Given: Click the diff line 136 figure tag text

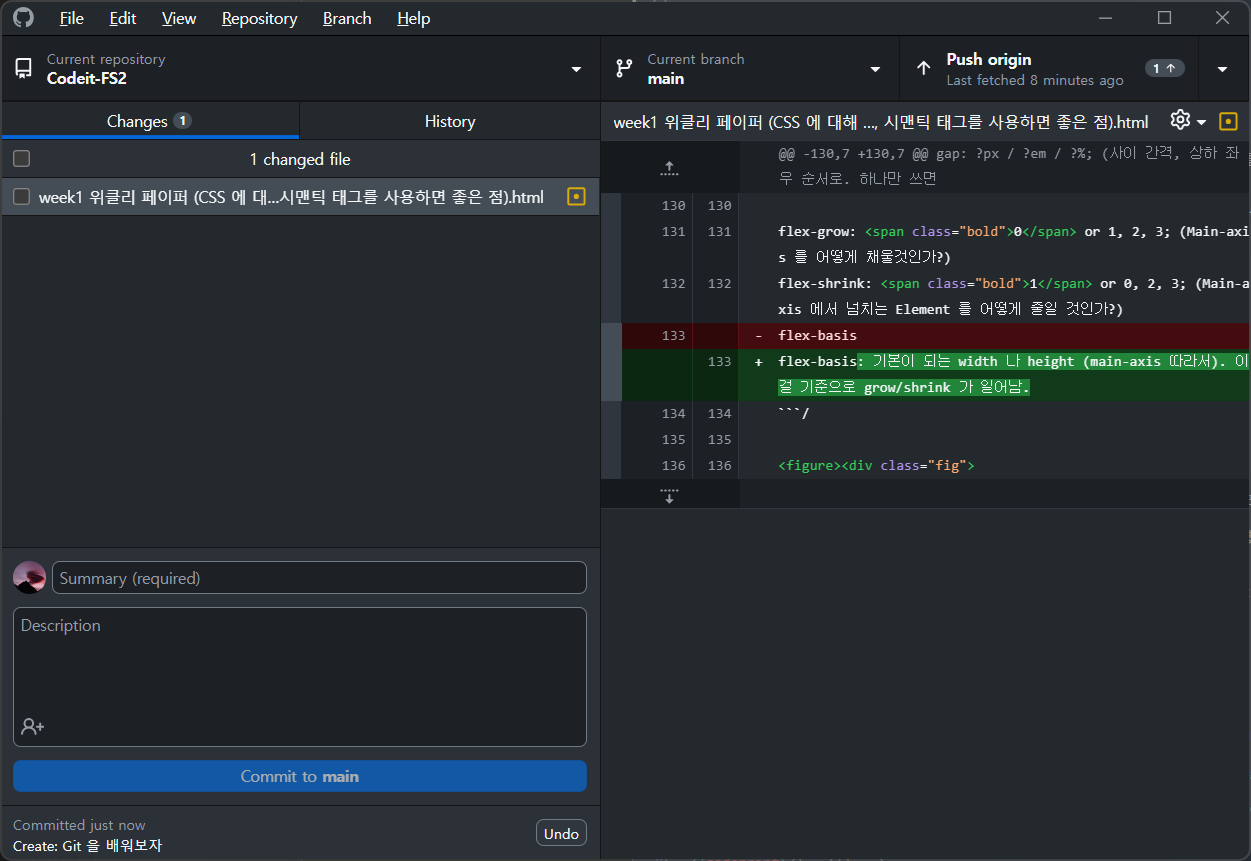Looking at the screenshot, I should click(x=876, y=465).
